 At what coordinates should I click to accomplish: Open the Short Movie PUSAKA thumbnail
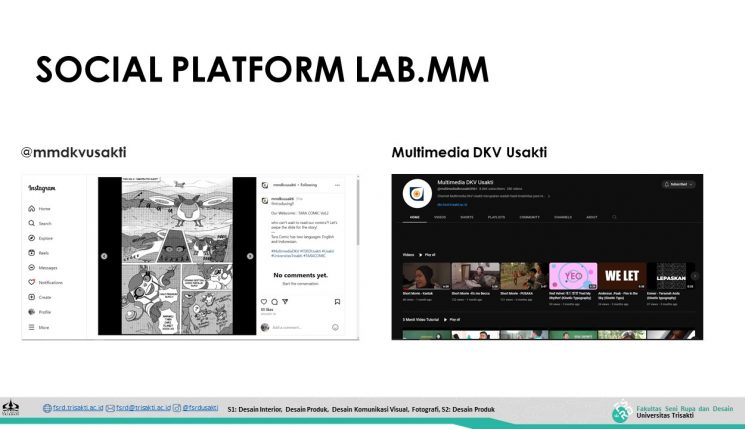click(x=524, y=276)
